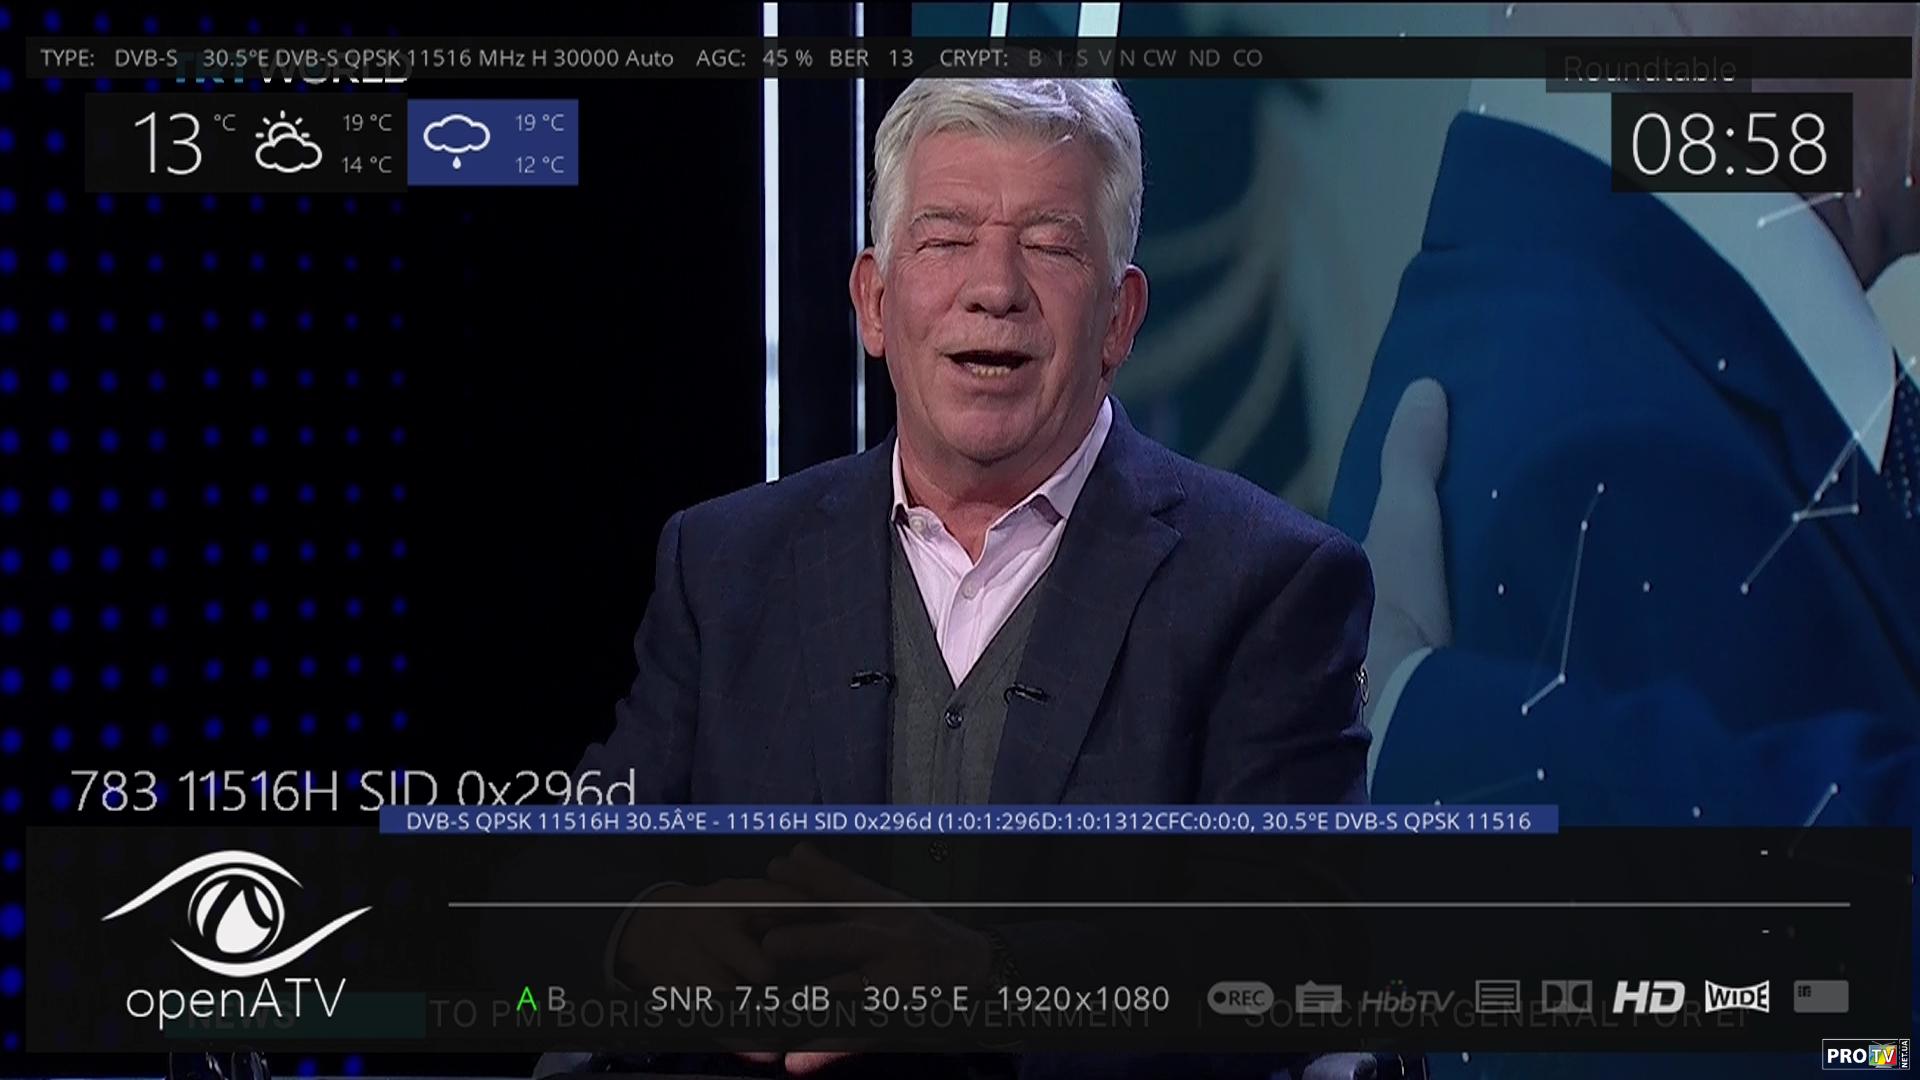Select tuner A indicator
The image size is (1920, 1080).
pos(527,998)
